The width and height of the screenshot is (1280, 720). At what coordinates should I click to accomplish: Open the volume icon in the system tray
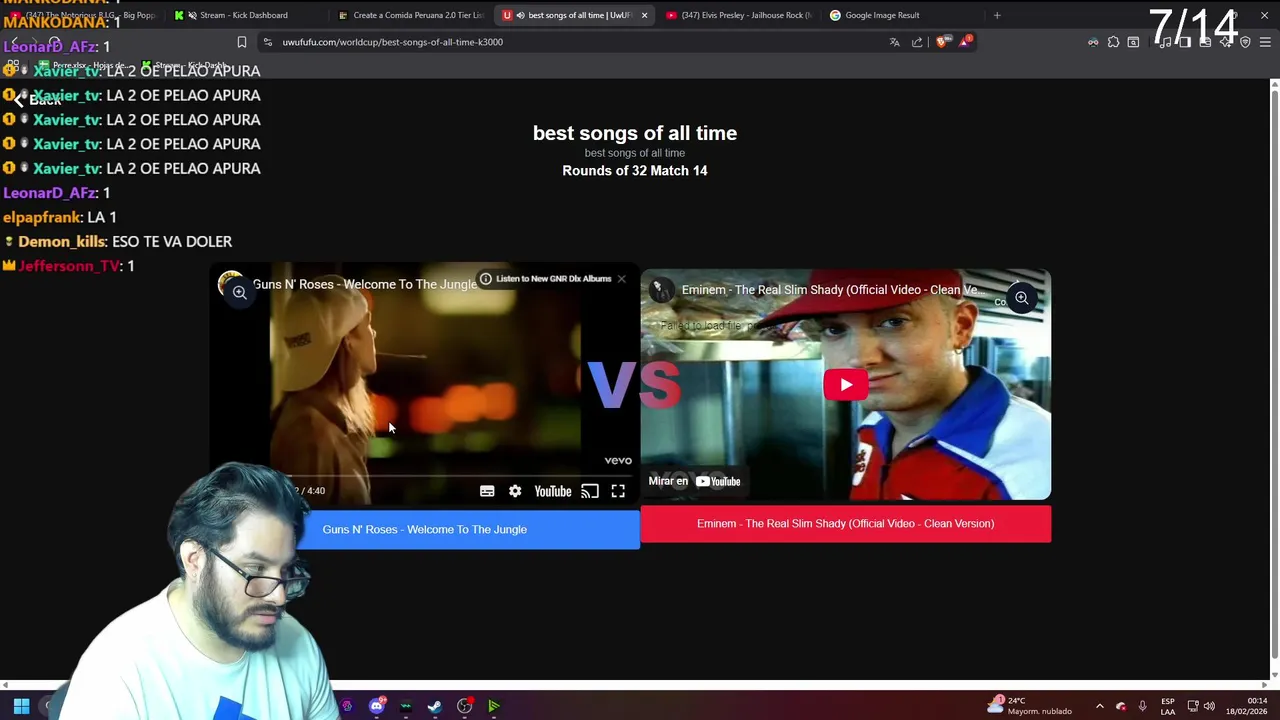pyautogui.click(x=1209, y=706)
